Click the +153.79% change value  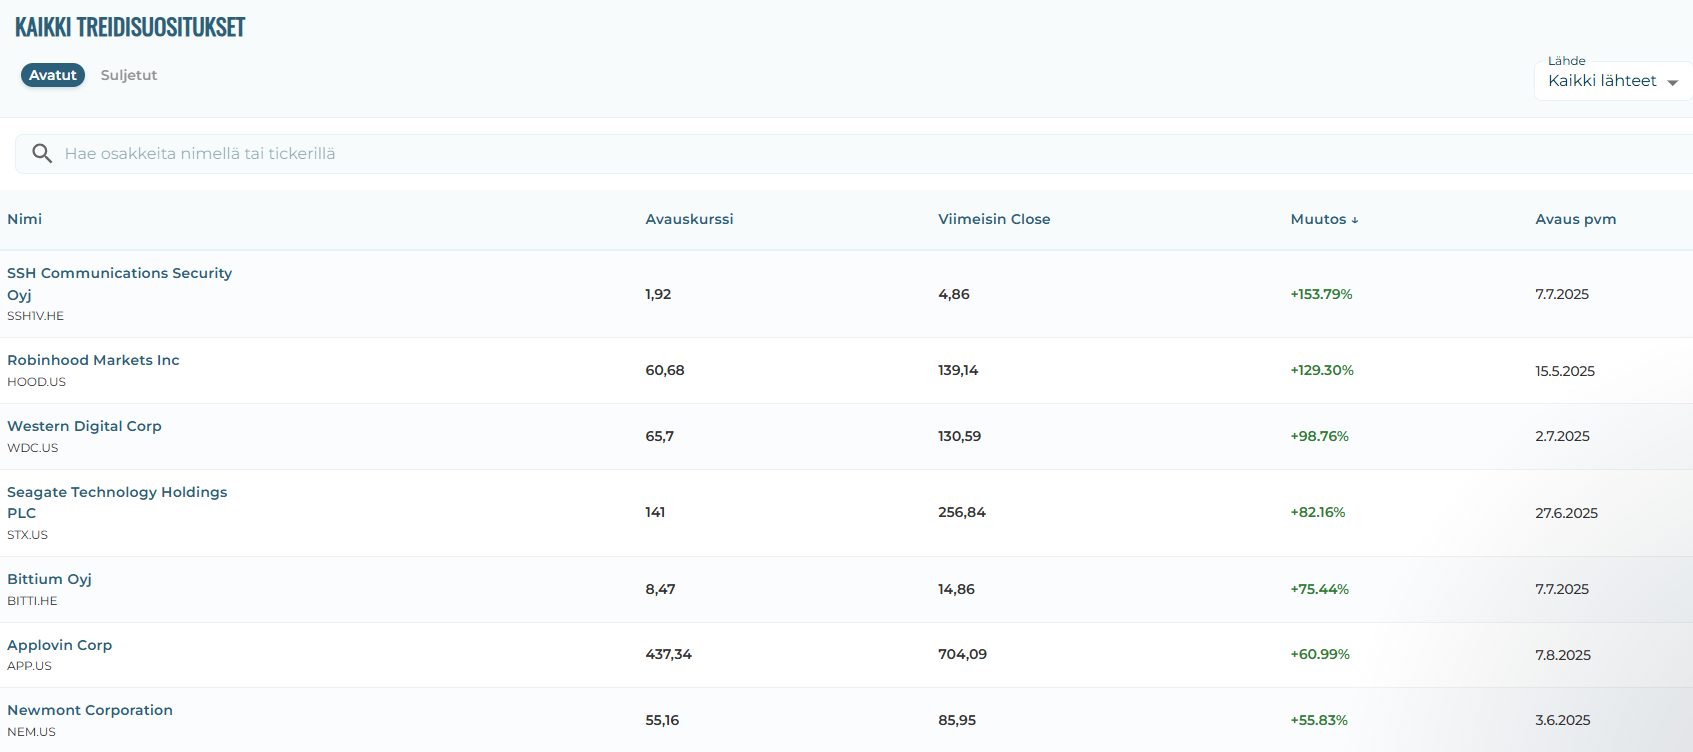pyautogui.click(x=1321, y=294)
